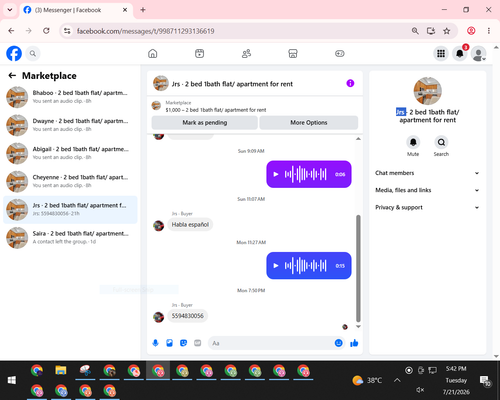
Task: Show hidden tray icons chevron
Action: pyautogui.click(x=397, y=380)
